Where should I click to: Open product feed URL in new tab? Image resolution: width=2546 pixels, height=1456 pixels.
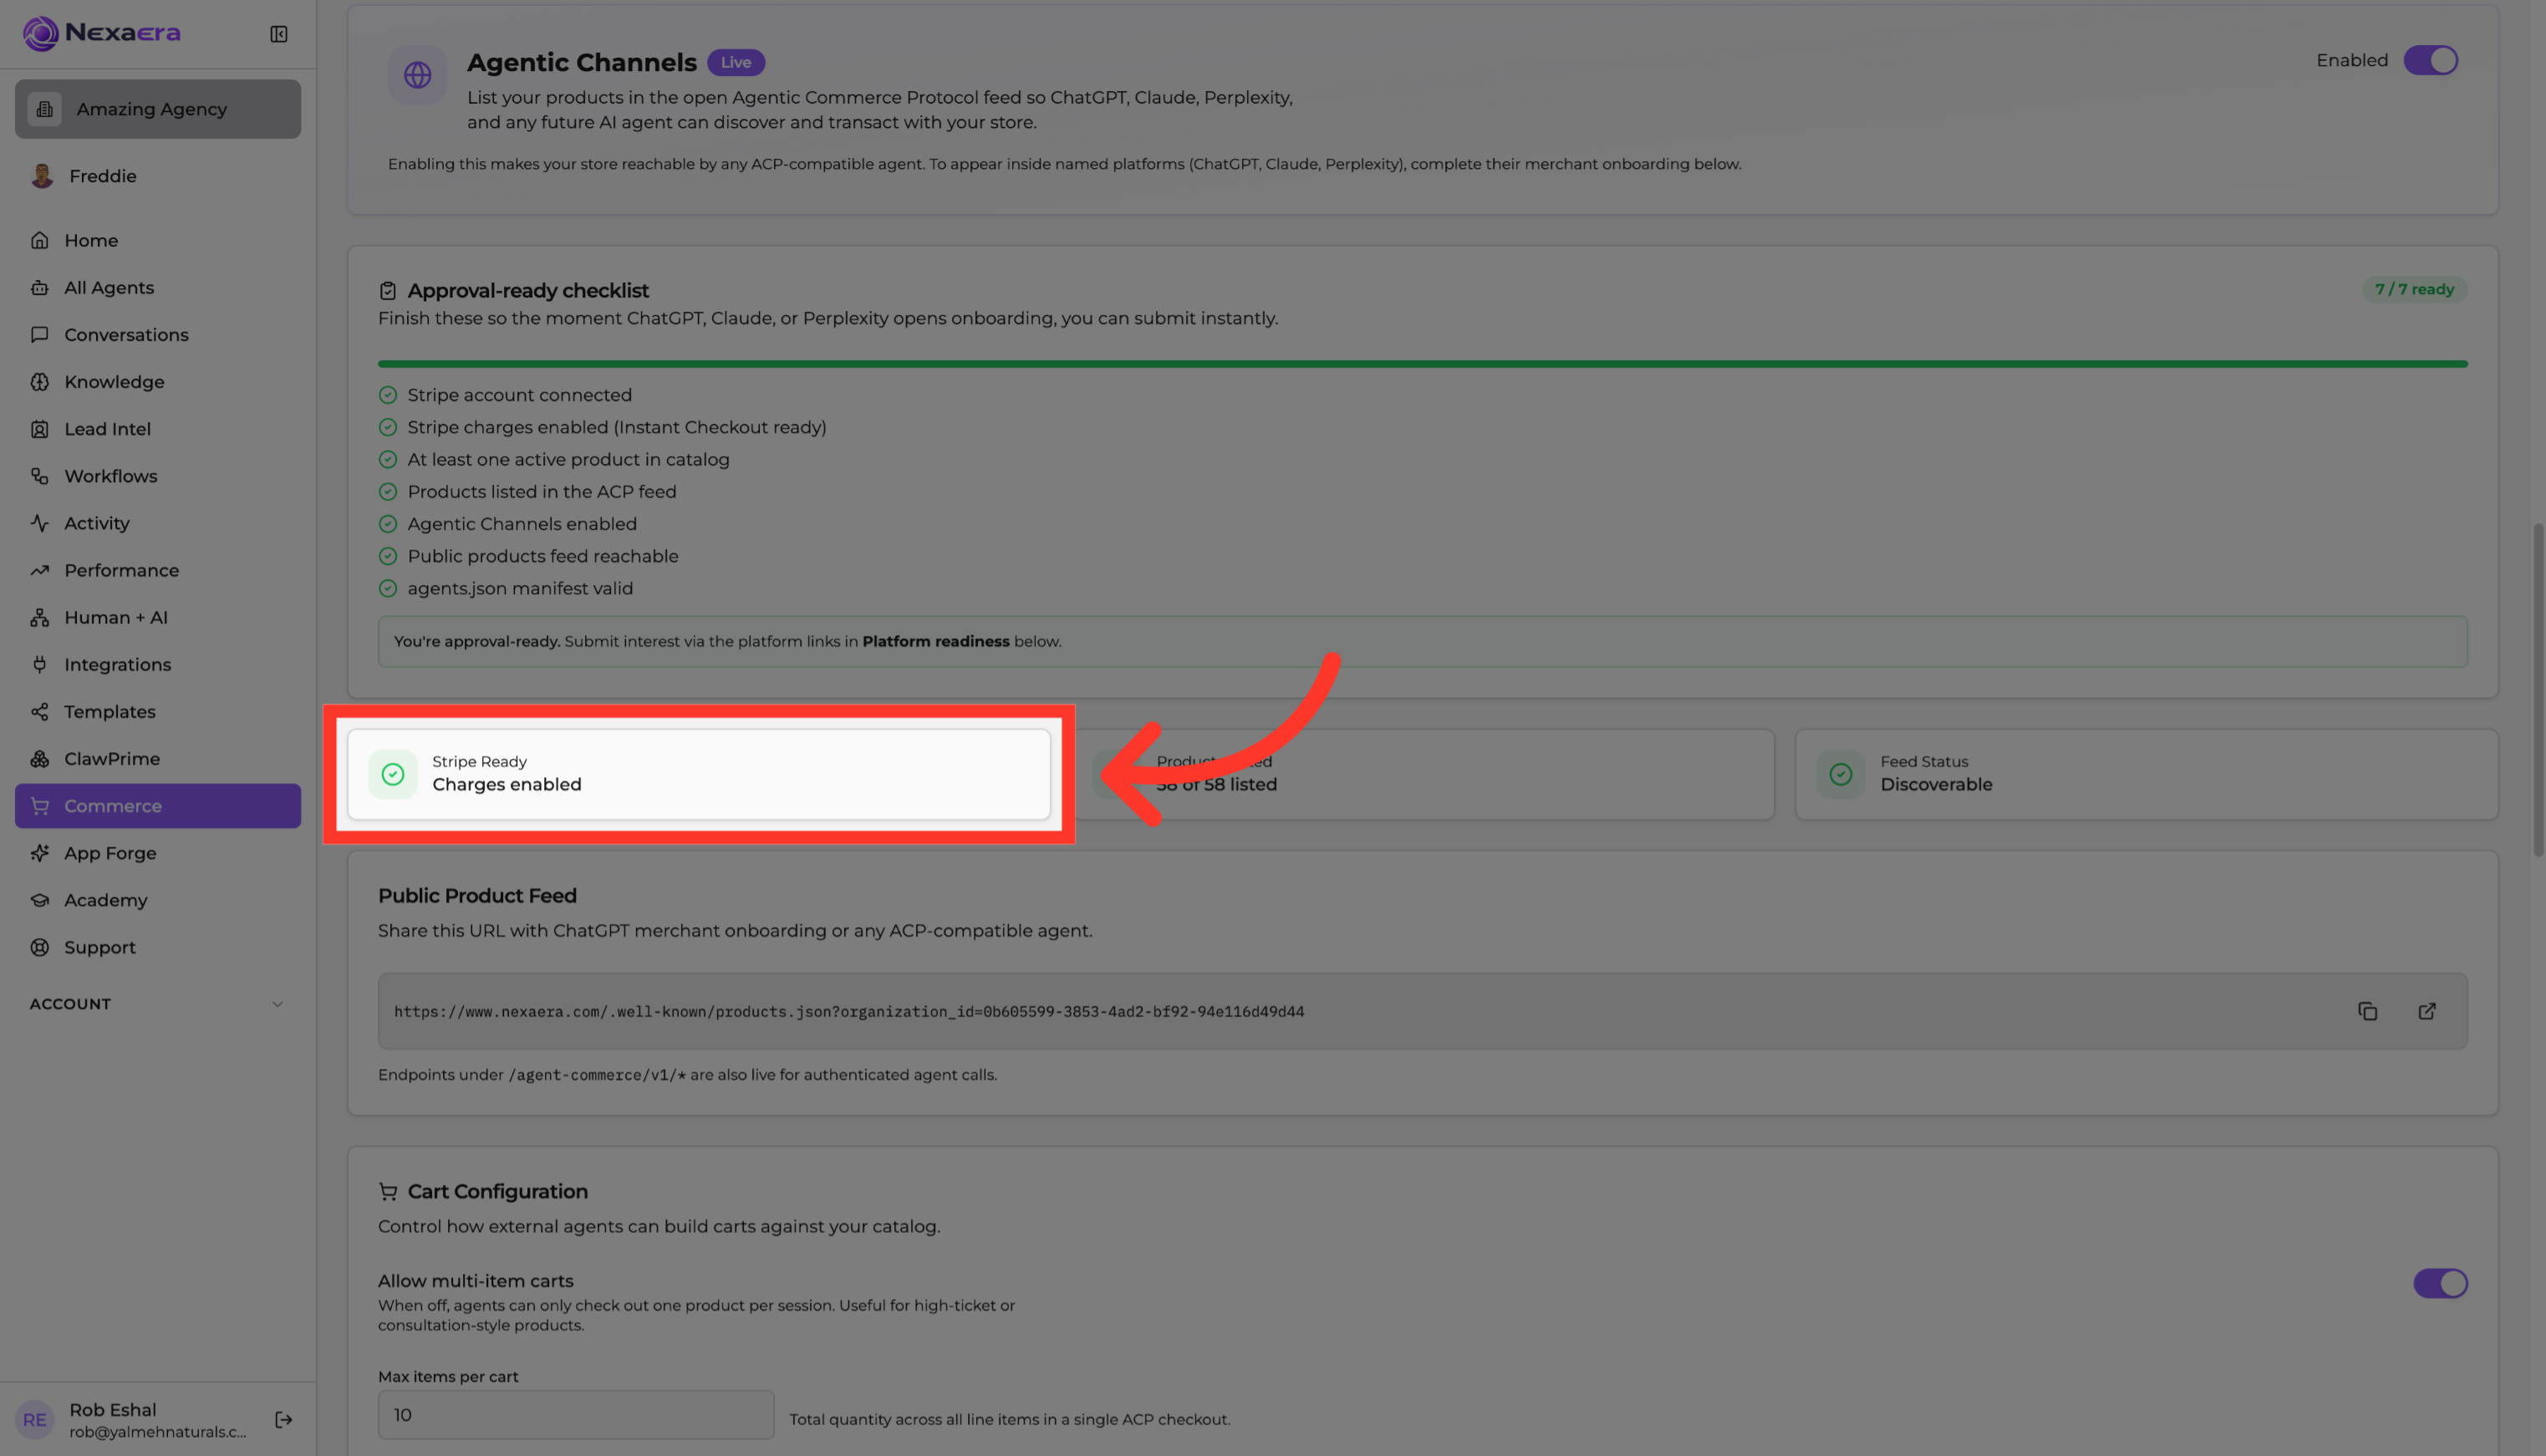(2427, 1012)
